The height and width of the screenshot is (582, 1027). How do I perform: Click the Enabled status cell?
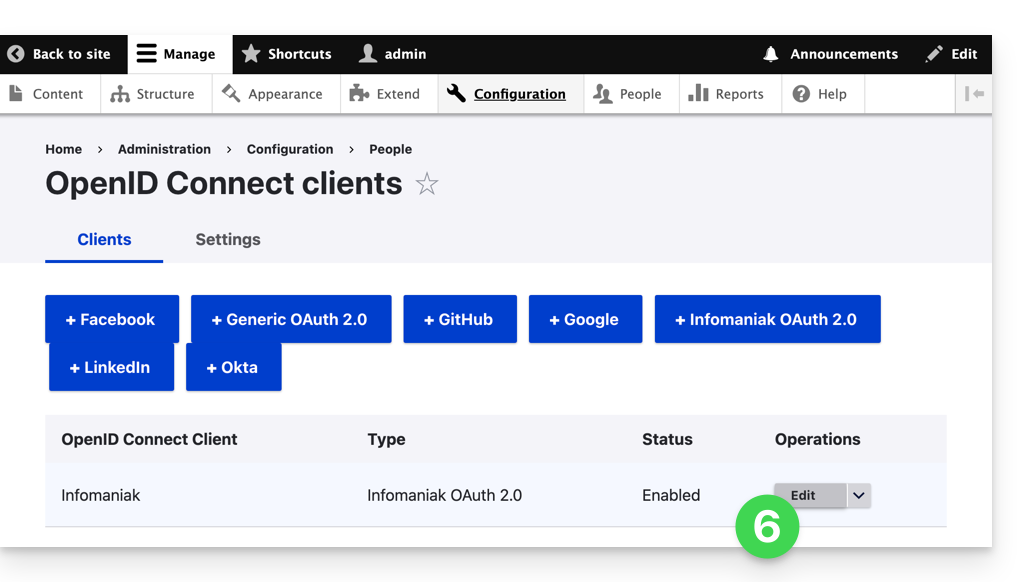pyautogui.click(x=671, y=496)
